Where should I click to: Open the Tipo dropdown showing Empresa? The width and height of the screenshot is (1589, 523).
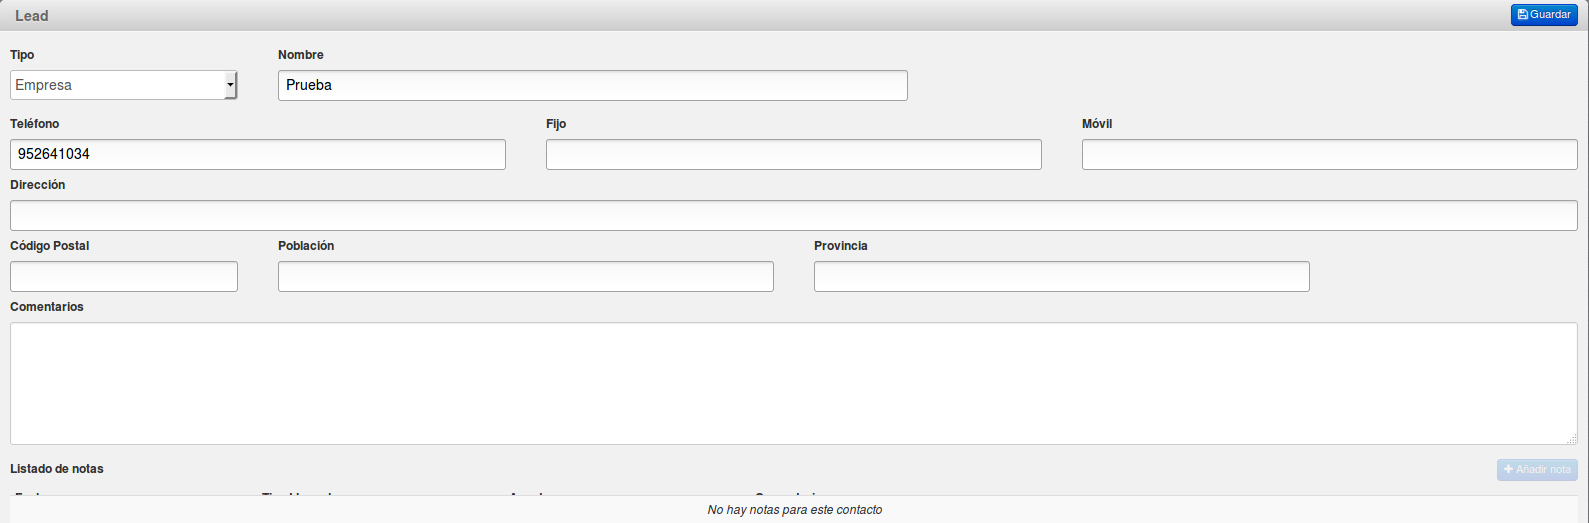[124, 85]
